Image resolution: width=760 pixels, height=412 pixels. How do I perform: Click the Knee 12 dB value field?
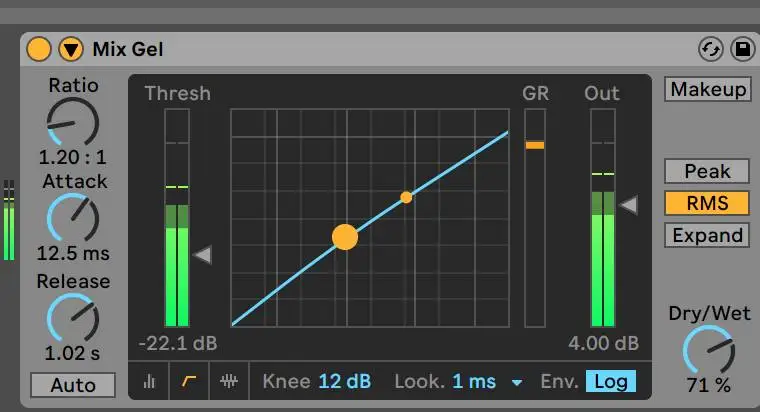[x=344, y=381]
